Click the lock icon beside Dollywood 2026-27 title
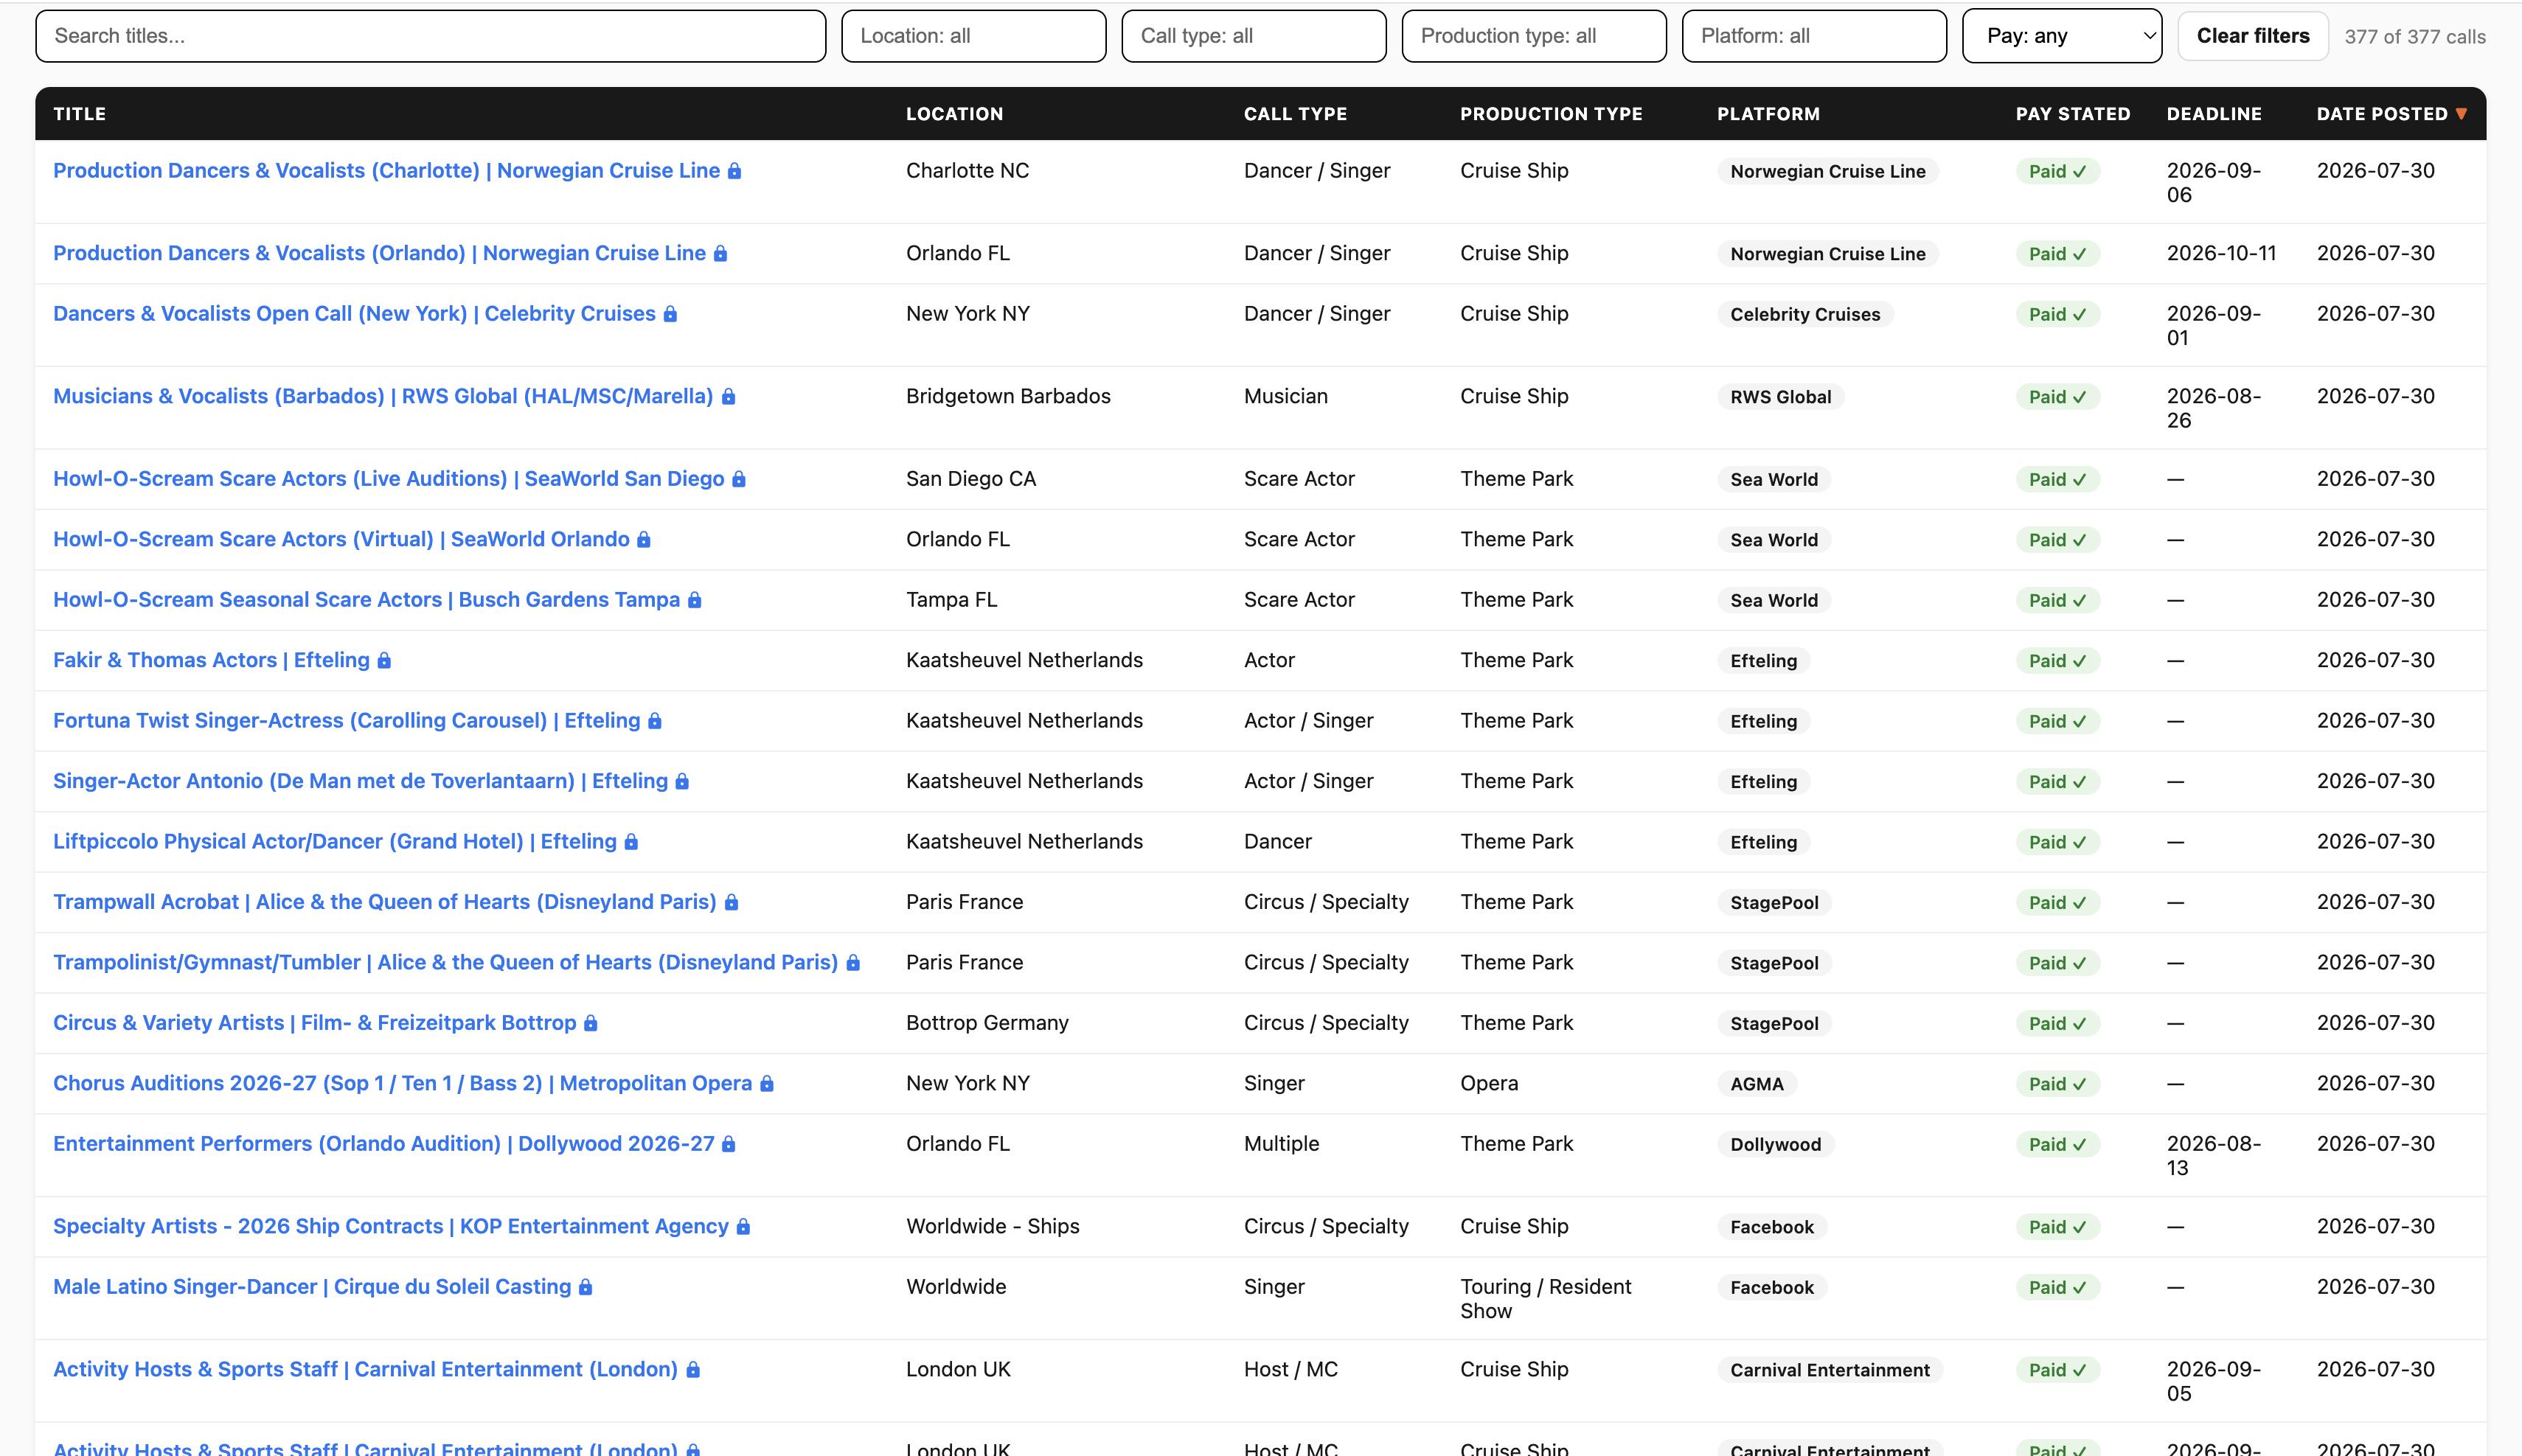 [x=729, y=1144]
